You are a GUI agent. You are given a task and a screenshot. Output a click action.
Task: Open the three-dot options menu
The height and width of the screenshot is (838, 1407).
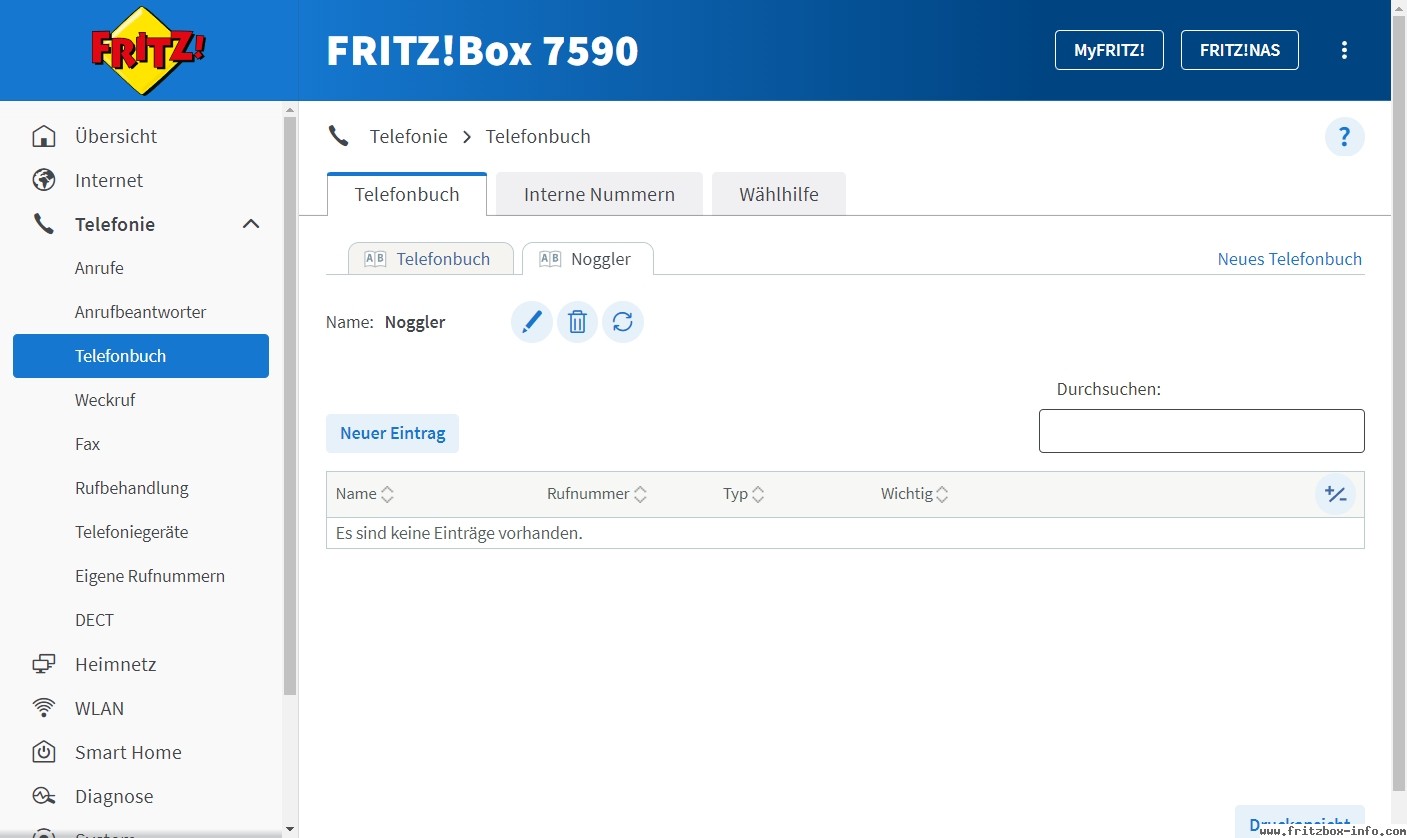1344,50
